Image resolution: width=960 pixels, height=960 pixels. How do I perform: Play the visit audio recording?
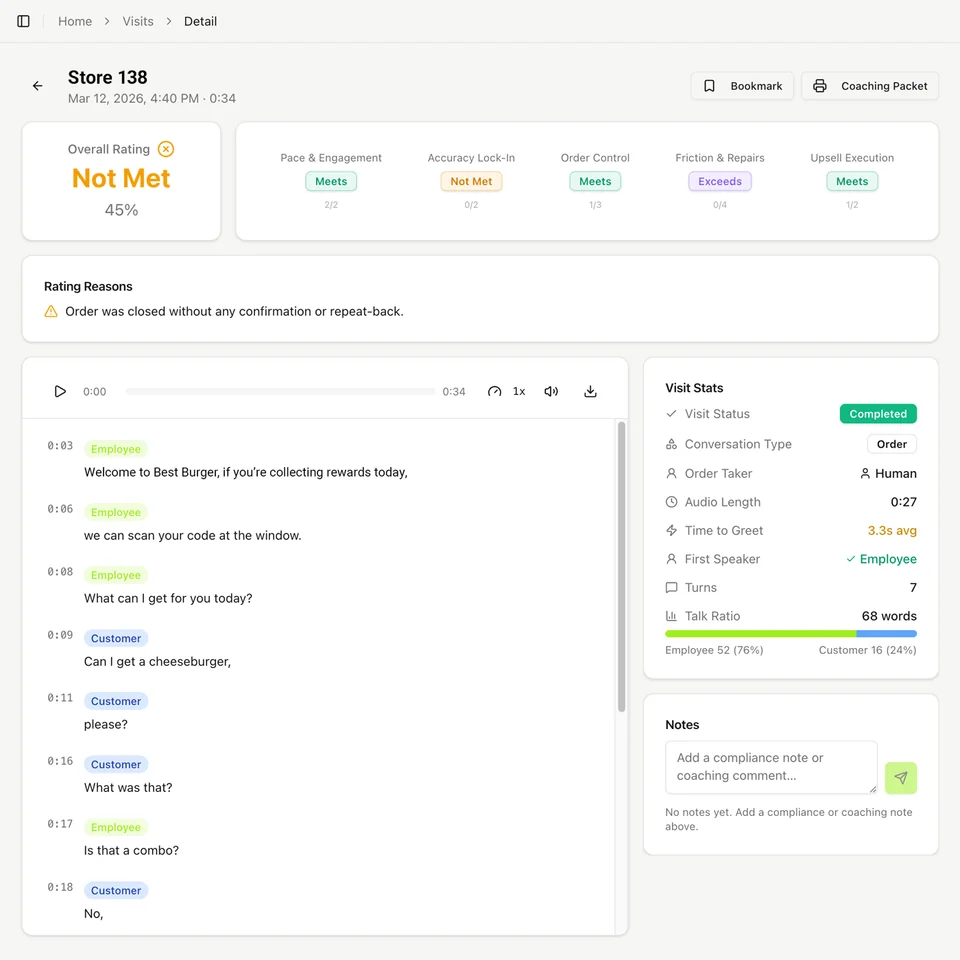coord(59,391)
